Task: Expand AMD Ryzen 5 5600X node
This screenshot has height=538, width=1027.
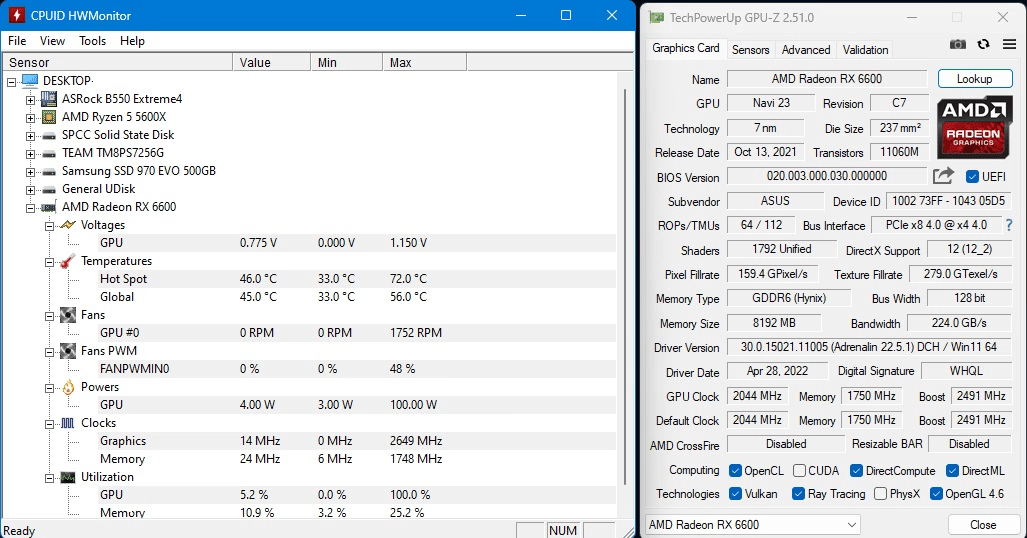Action: (x=30, y=118)
